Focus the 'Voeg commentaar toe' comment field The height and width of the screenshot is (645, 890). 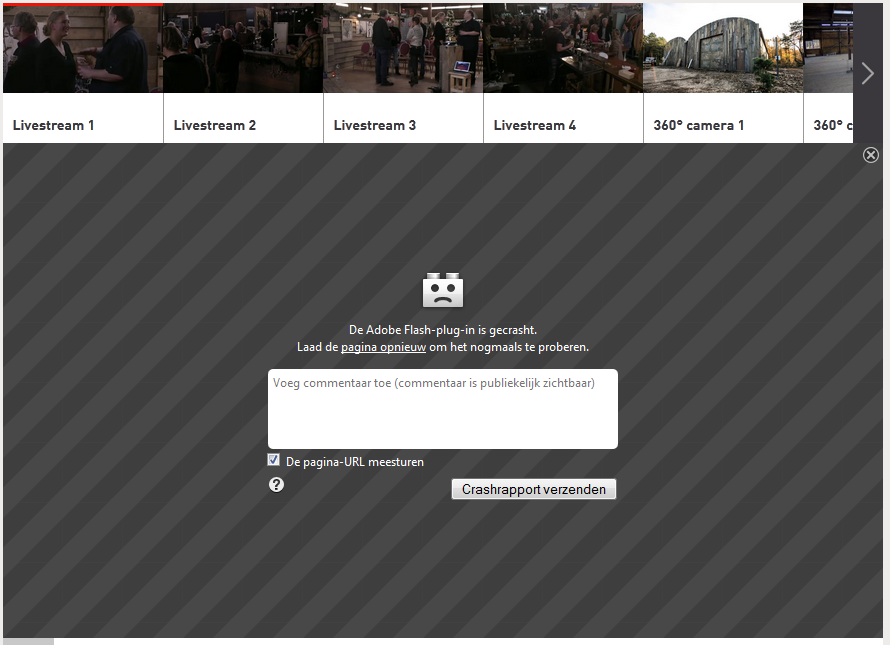tap(443, 409)
